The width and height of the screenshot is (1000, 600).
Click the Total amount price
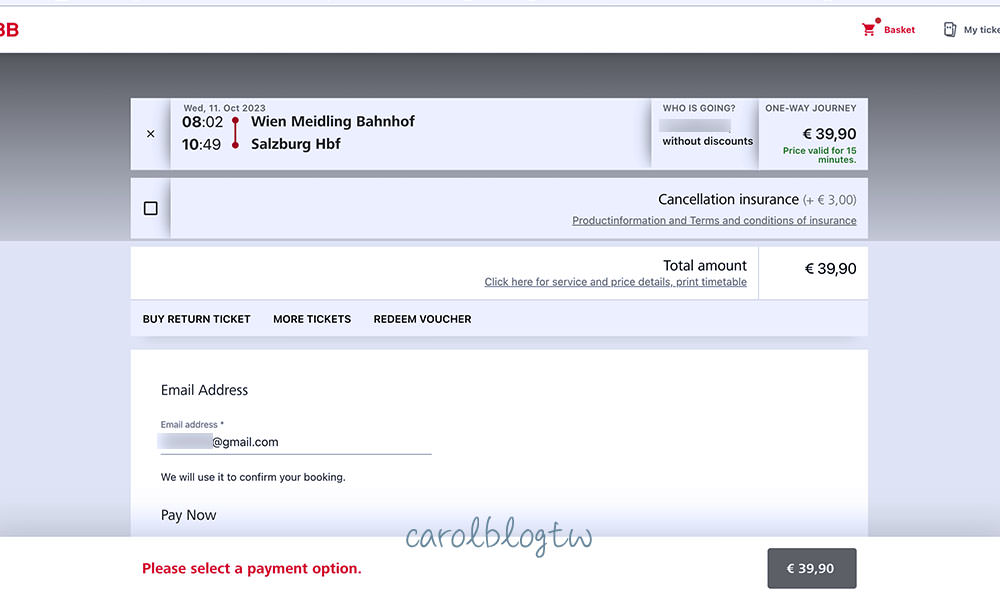(x=830, y=269)
